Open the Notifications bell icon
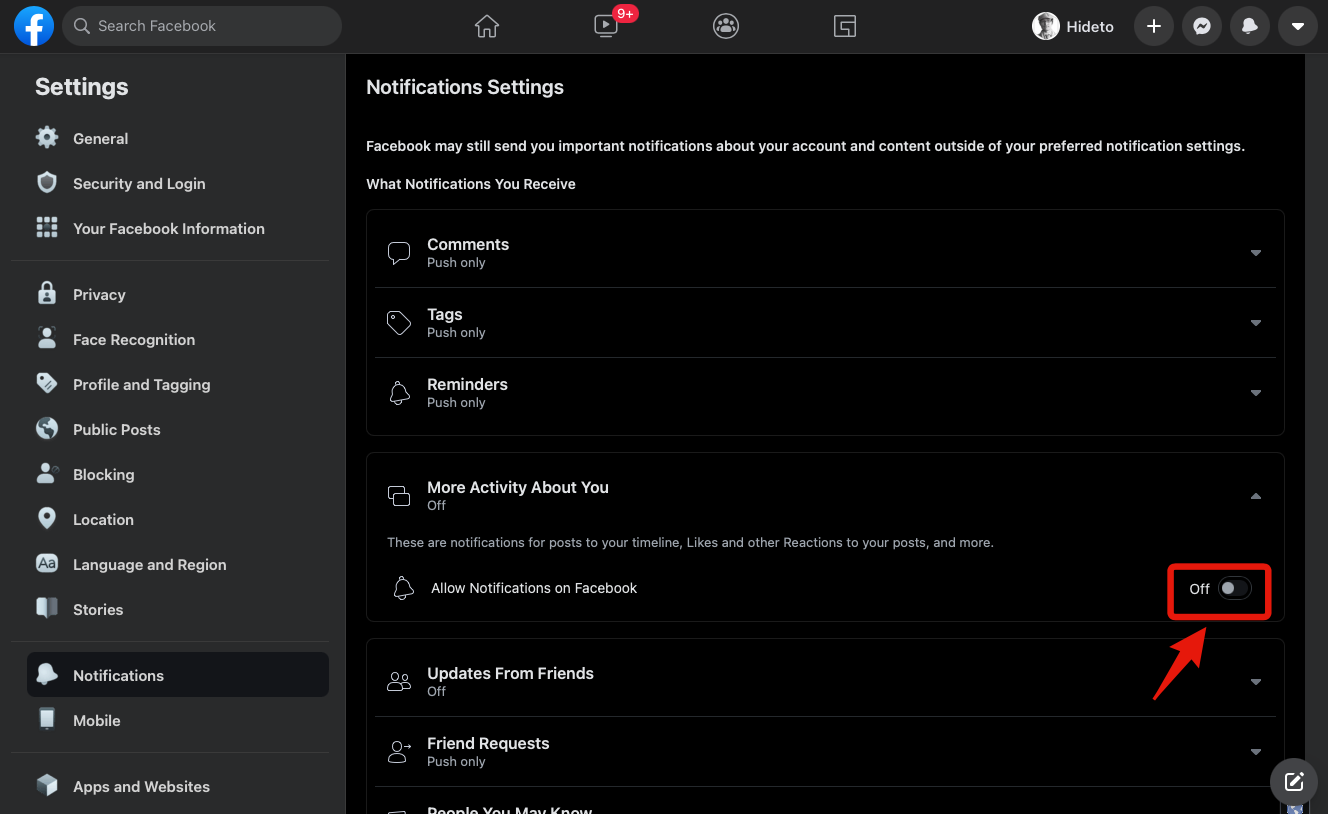 (x=1250, y=26)
